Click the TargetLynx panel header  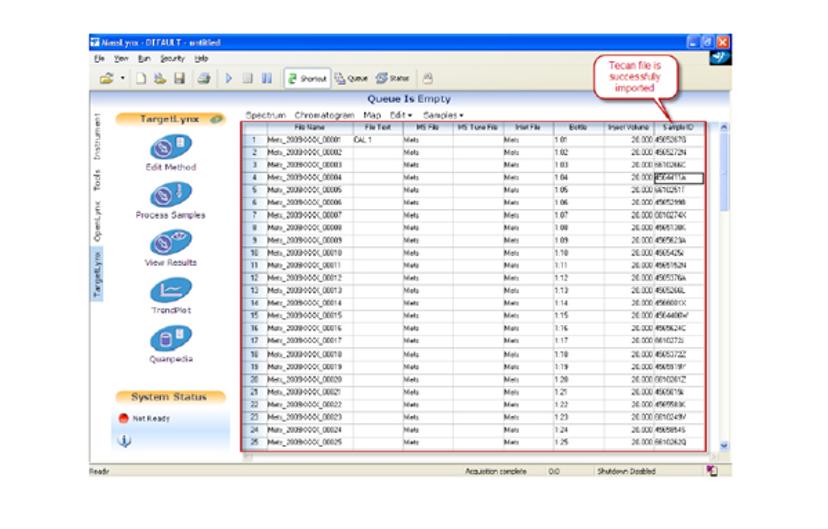[x=171, y=119]
